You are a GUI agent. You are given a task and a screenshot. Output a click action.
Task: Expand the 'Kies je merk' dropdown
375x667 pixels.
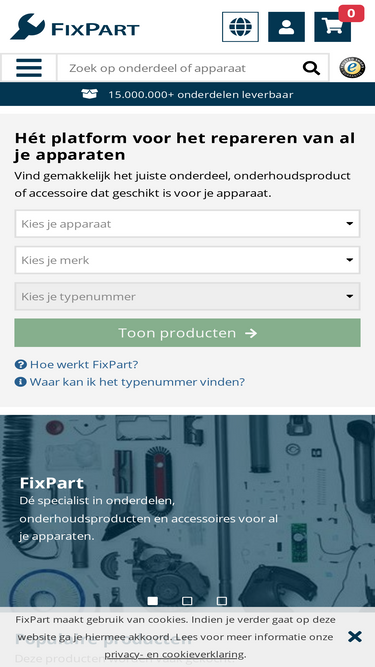click(188, 260)
